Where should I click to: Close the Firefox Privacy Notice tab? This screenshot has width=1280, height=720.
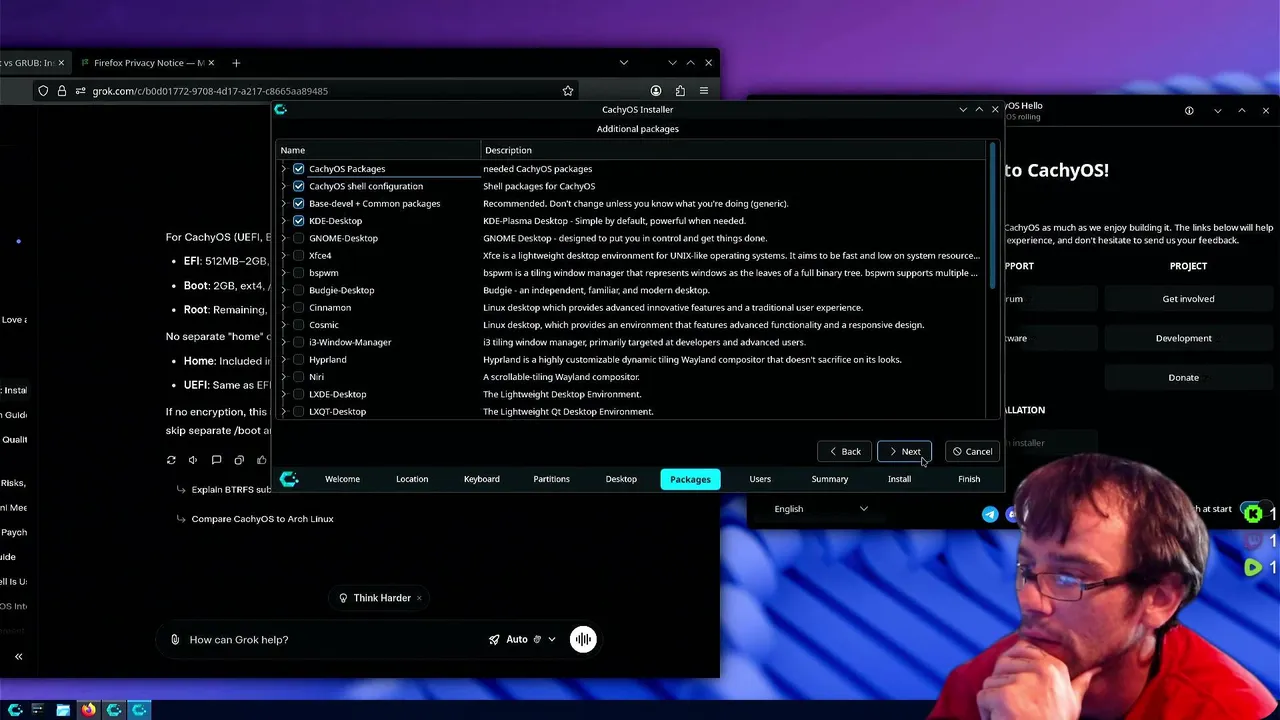pyautogui.click(x=213, y=63)
